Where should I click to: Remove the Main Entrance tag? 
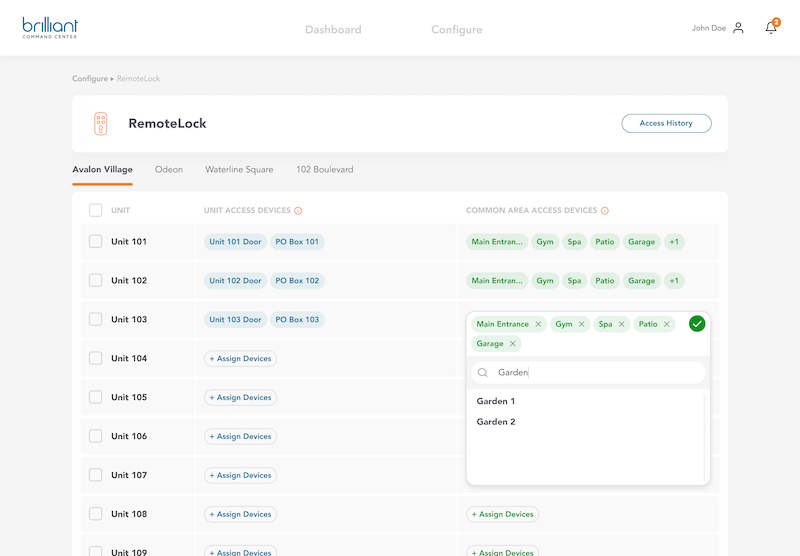tap(538, 324)
